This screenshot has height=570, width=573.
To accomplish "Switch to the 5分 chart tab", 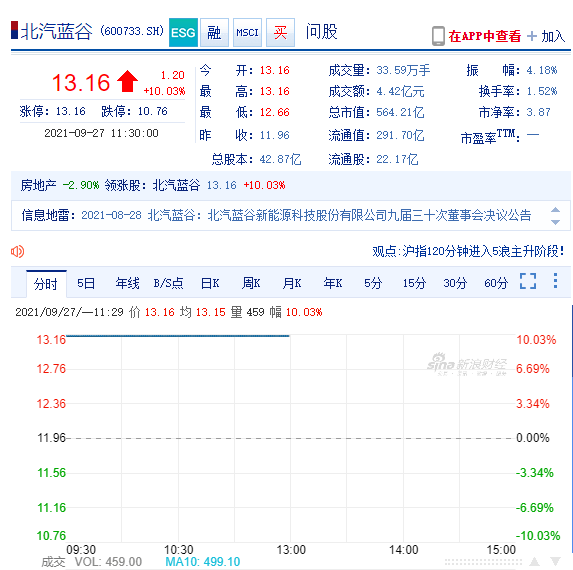I will tap(373, 283).
